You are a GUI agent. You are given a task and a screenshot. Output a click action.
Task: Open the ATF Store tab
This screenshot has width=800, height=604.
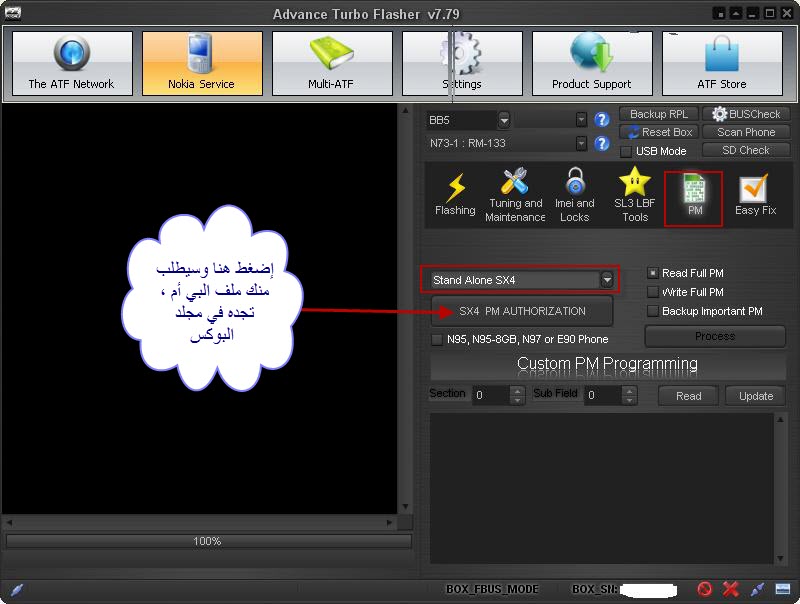pos(722,63)
